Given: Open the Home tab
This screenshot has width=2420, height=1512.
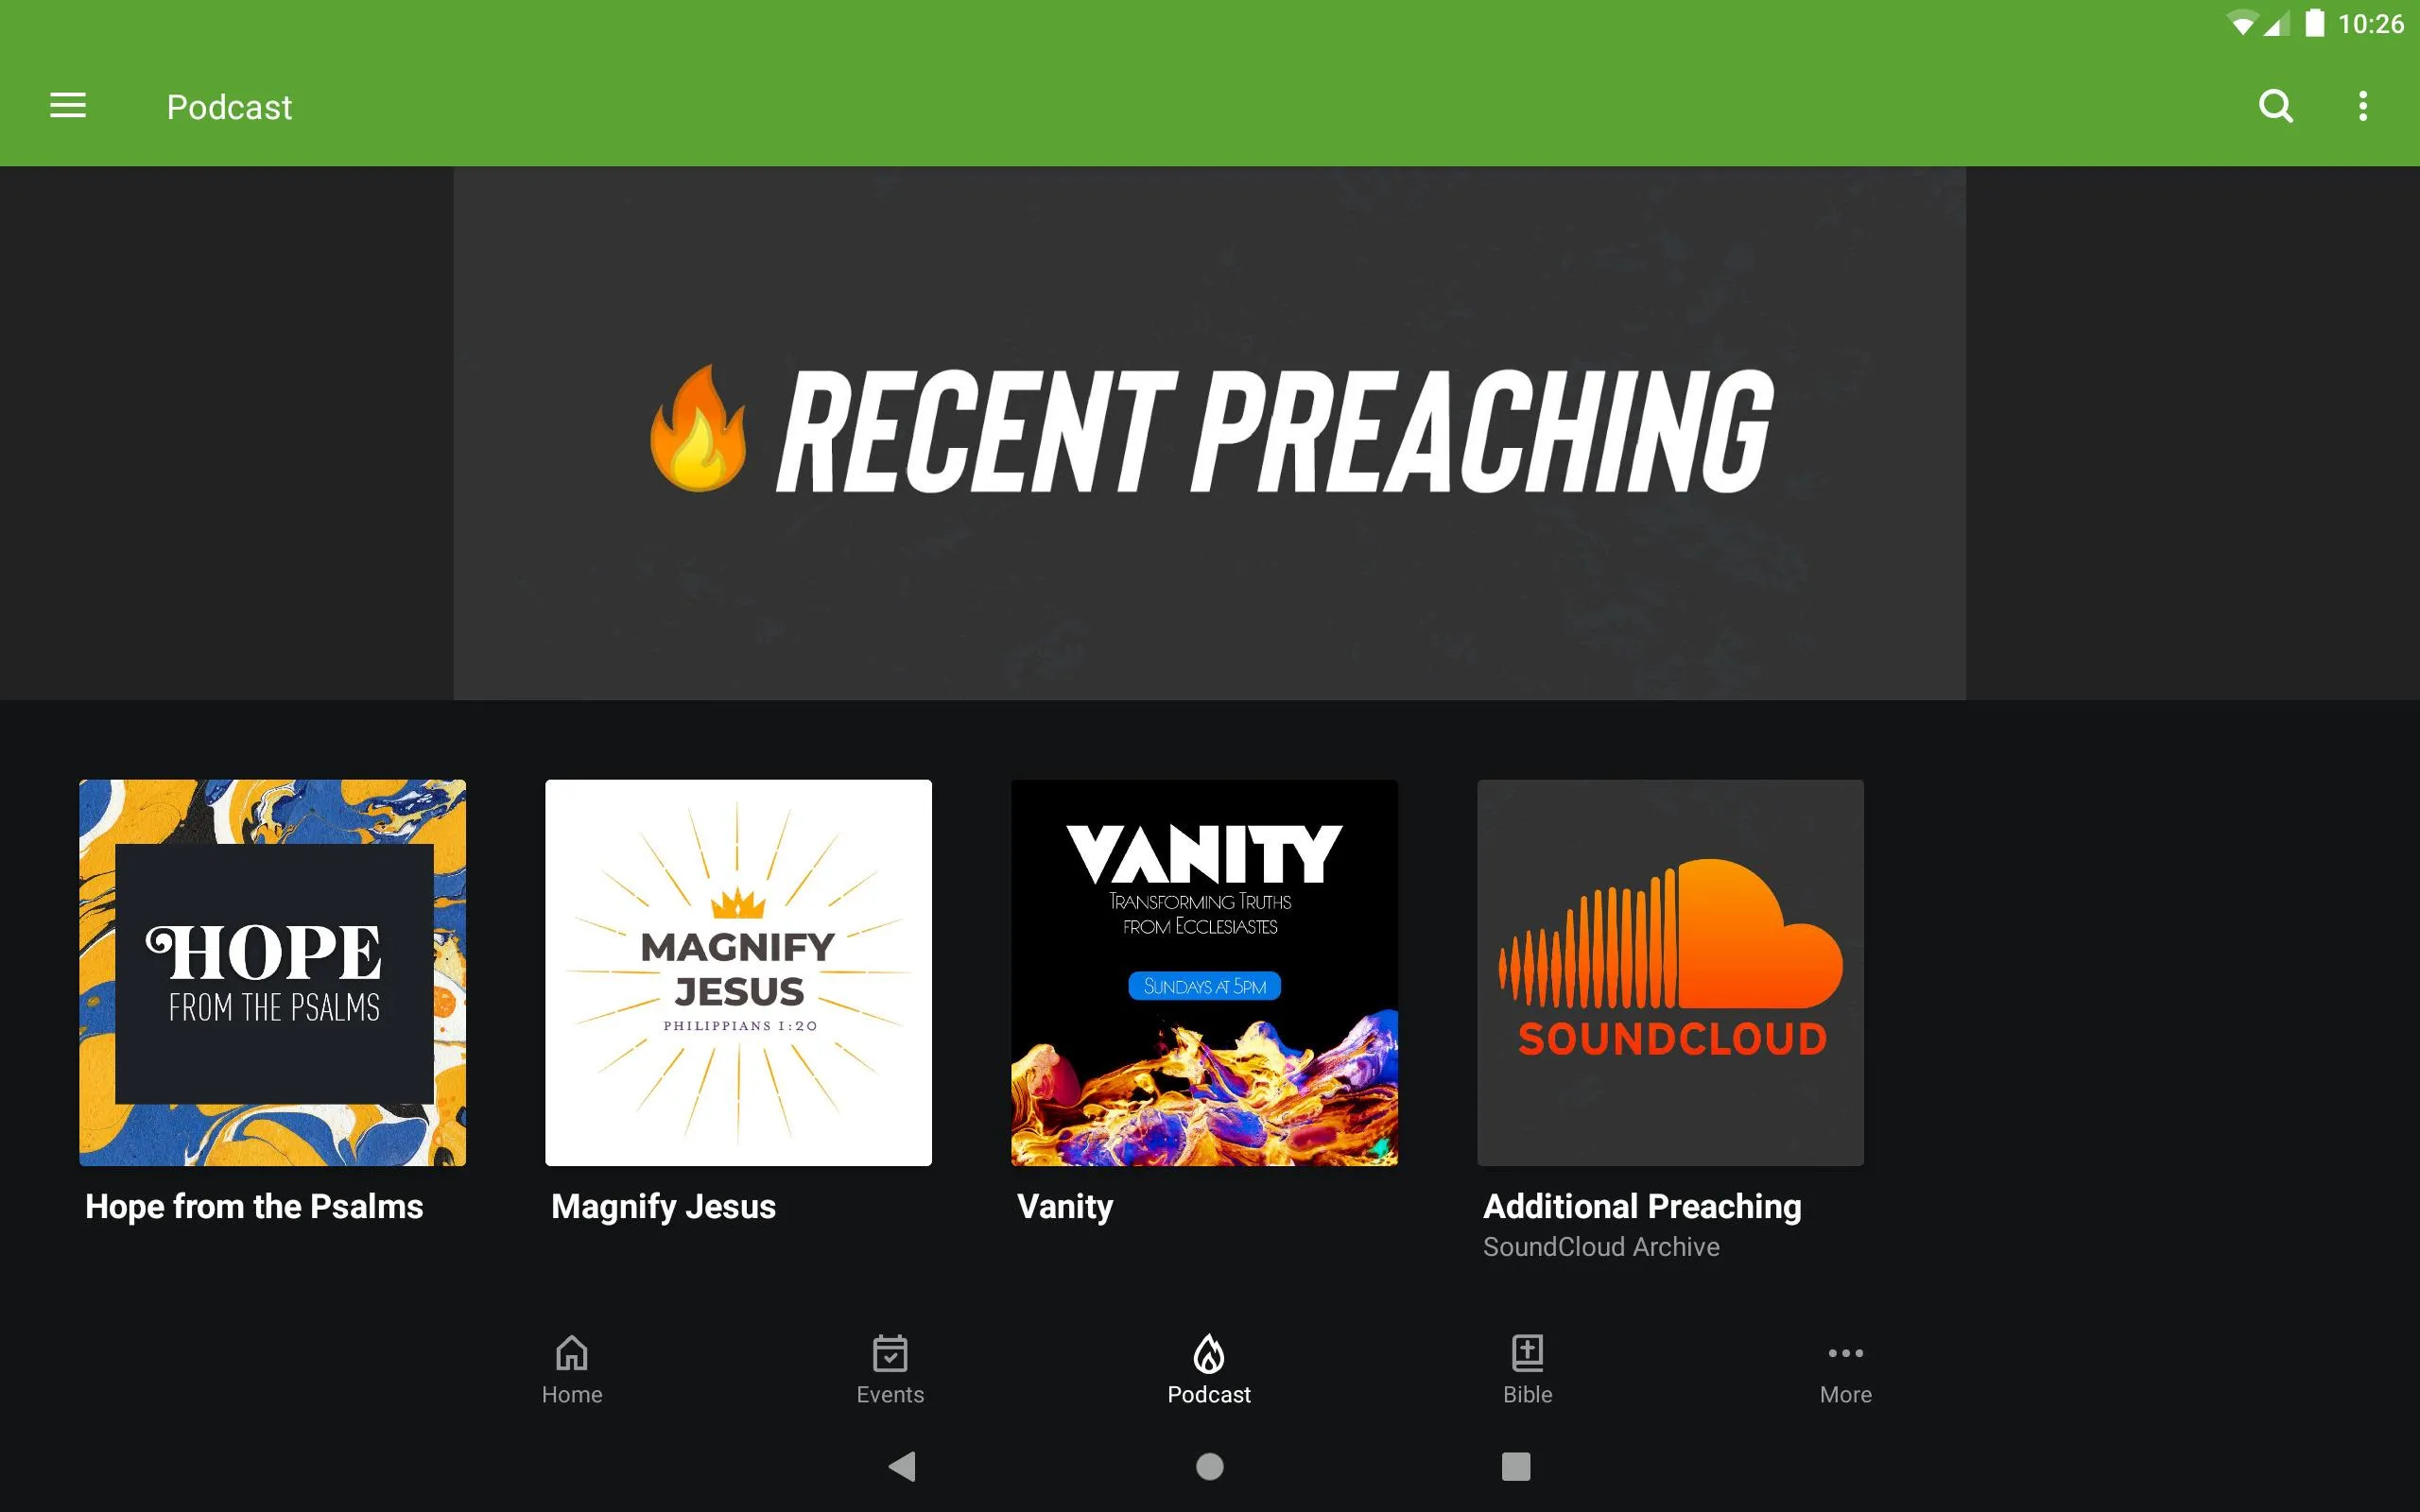Looking at the screenshot, I should pos(572,1369).
